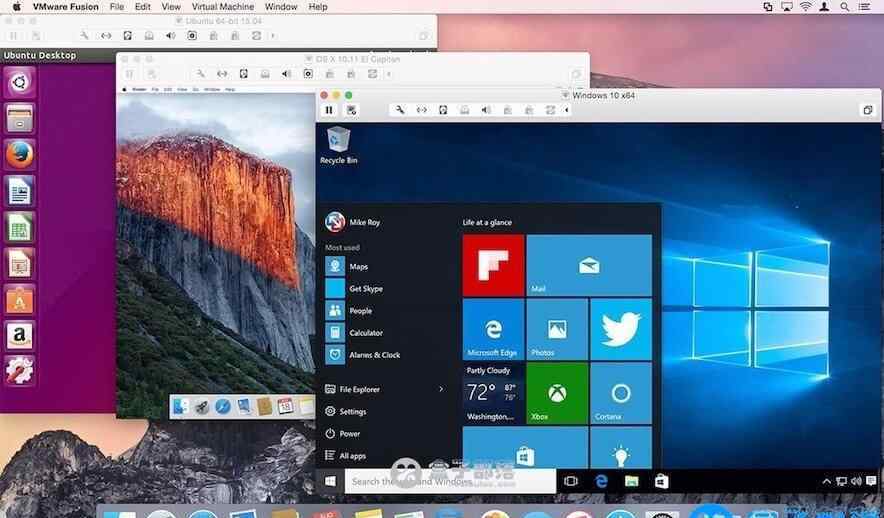Viewport: 884px width, 518px height.
Task: Open File menu in menu bar
Action: pyautogui.click(x=117, y=7)
